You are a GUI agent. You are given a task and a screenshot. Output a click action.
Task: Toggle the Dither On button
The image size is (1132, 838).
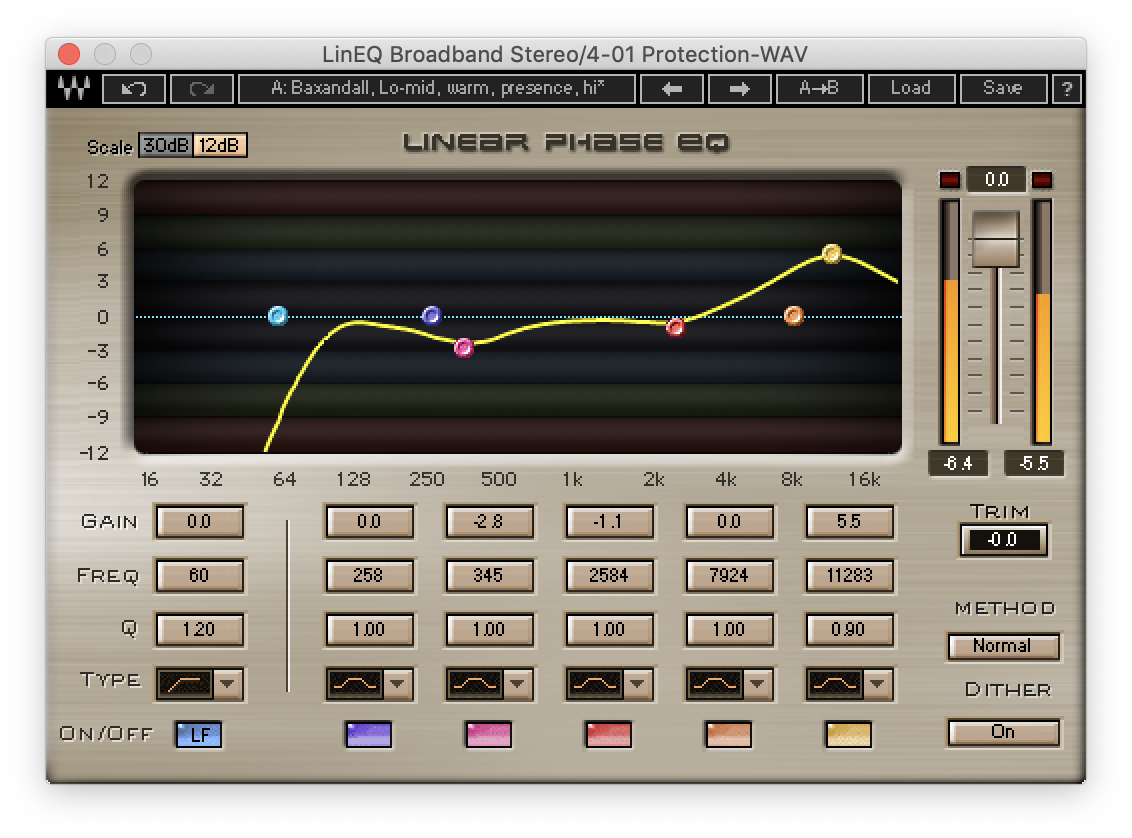(1003, 732)
